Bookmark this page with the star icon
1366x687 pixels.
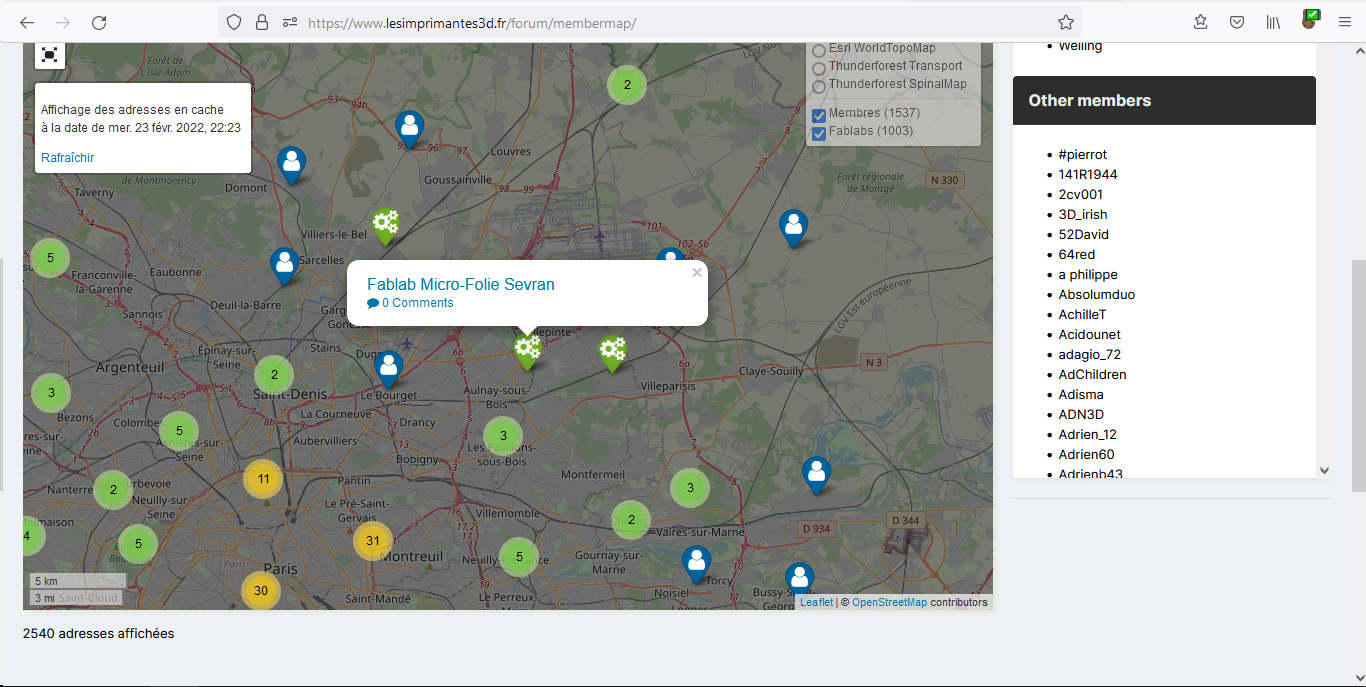(x=1066, y=22)
